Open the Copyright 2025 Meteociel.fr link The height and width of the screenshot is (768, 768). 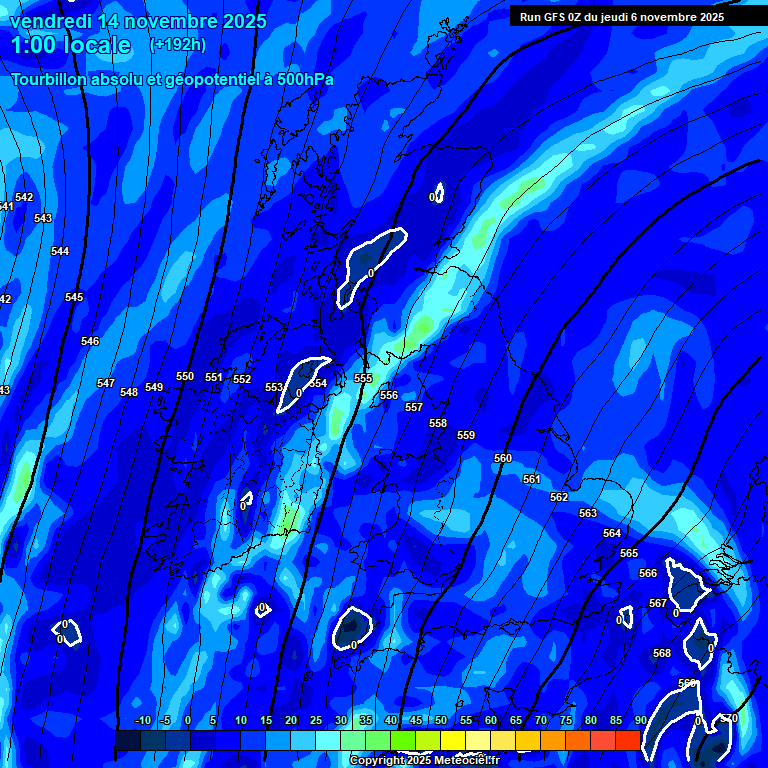(x=424, y=761)
